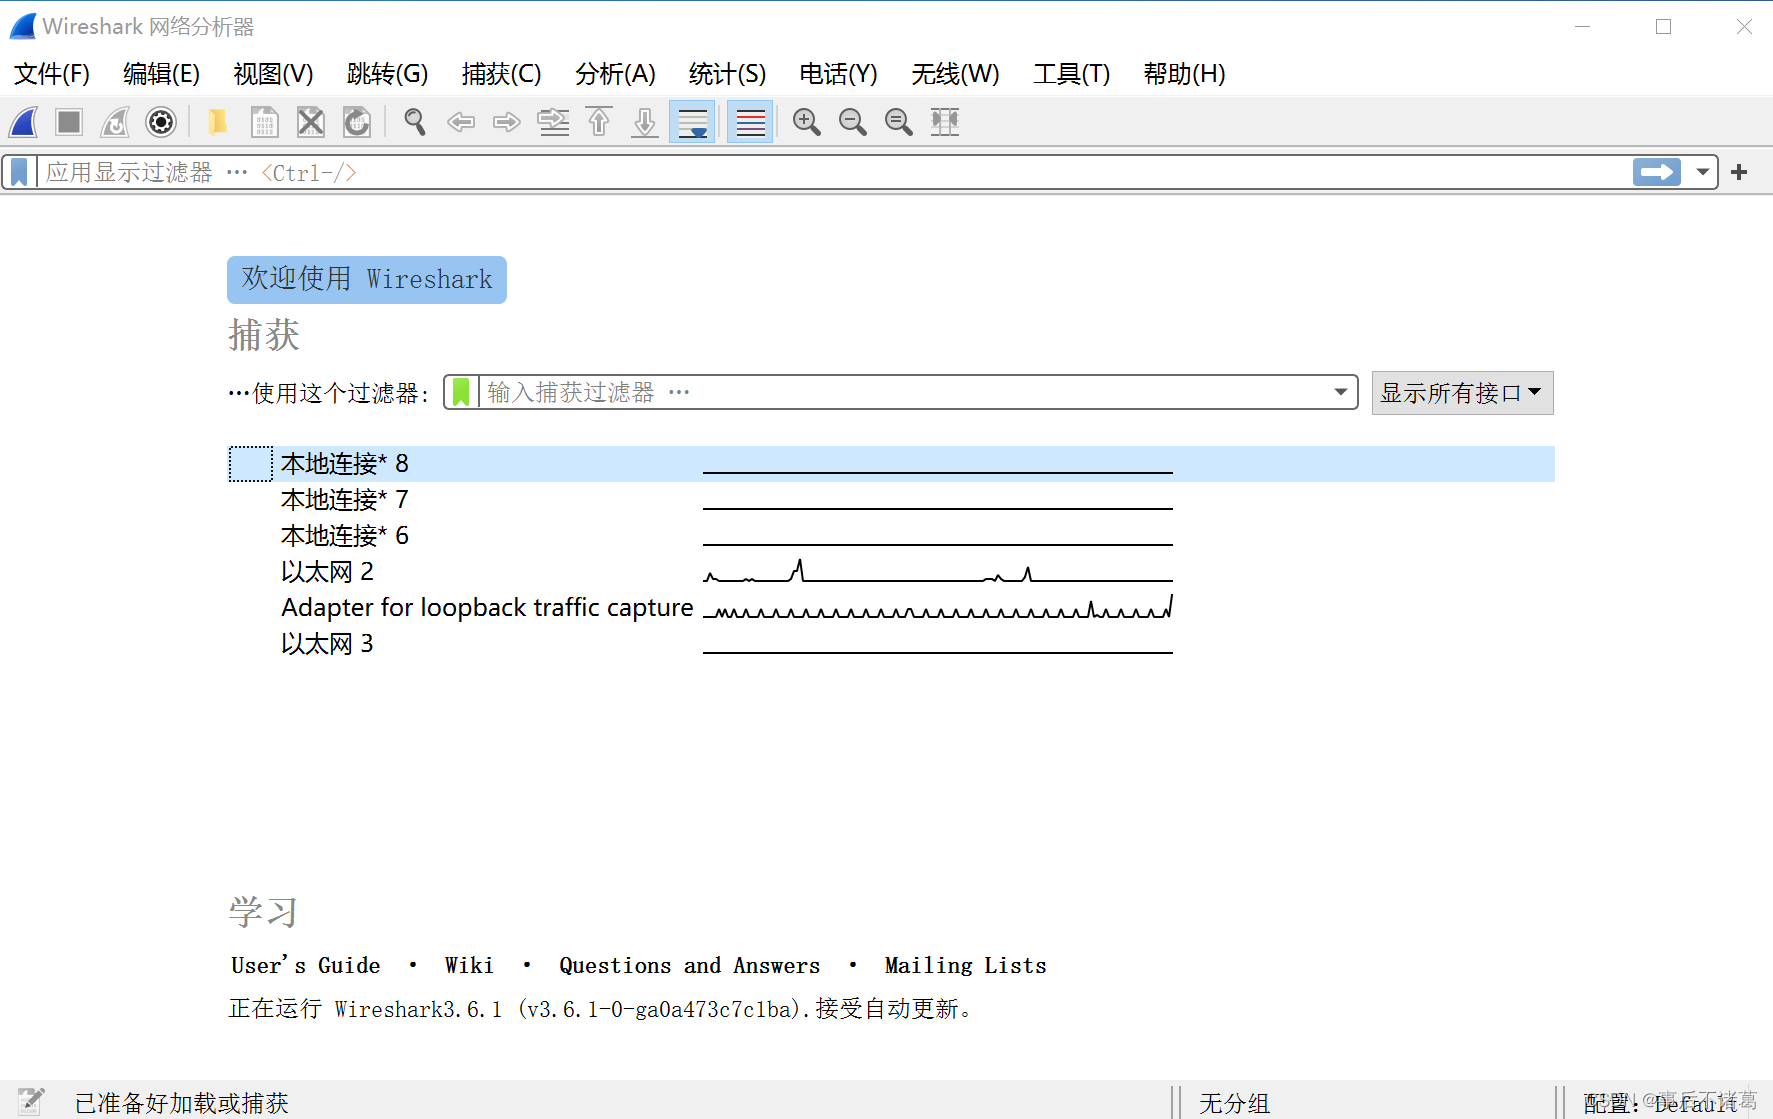Click the go to specified packet icon
The image size is (1773, 1119).
(553, 122)
